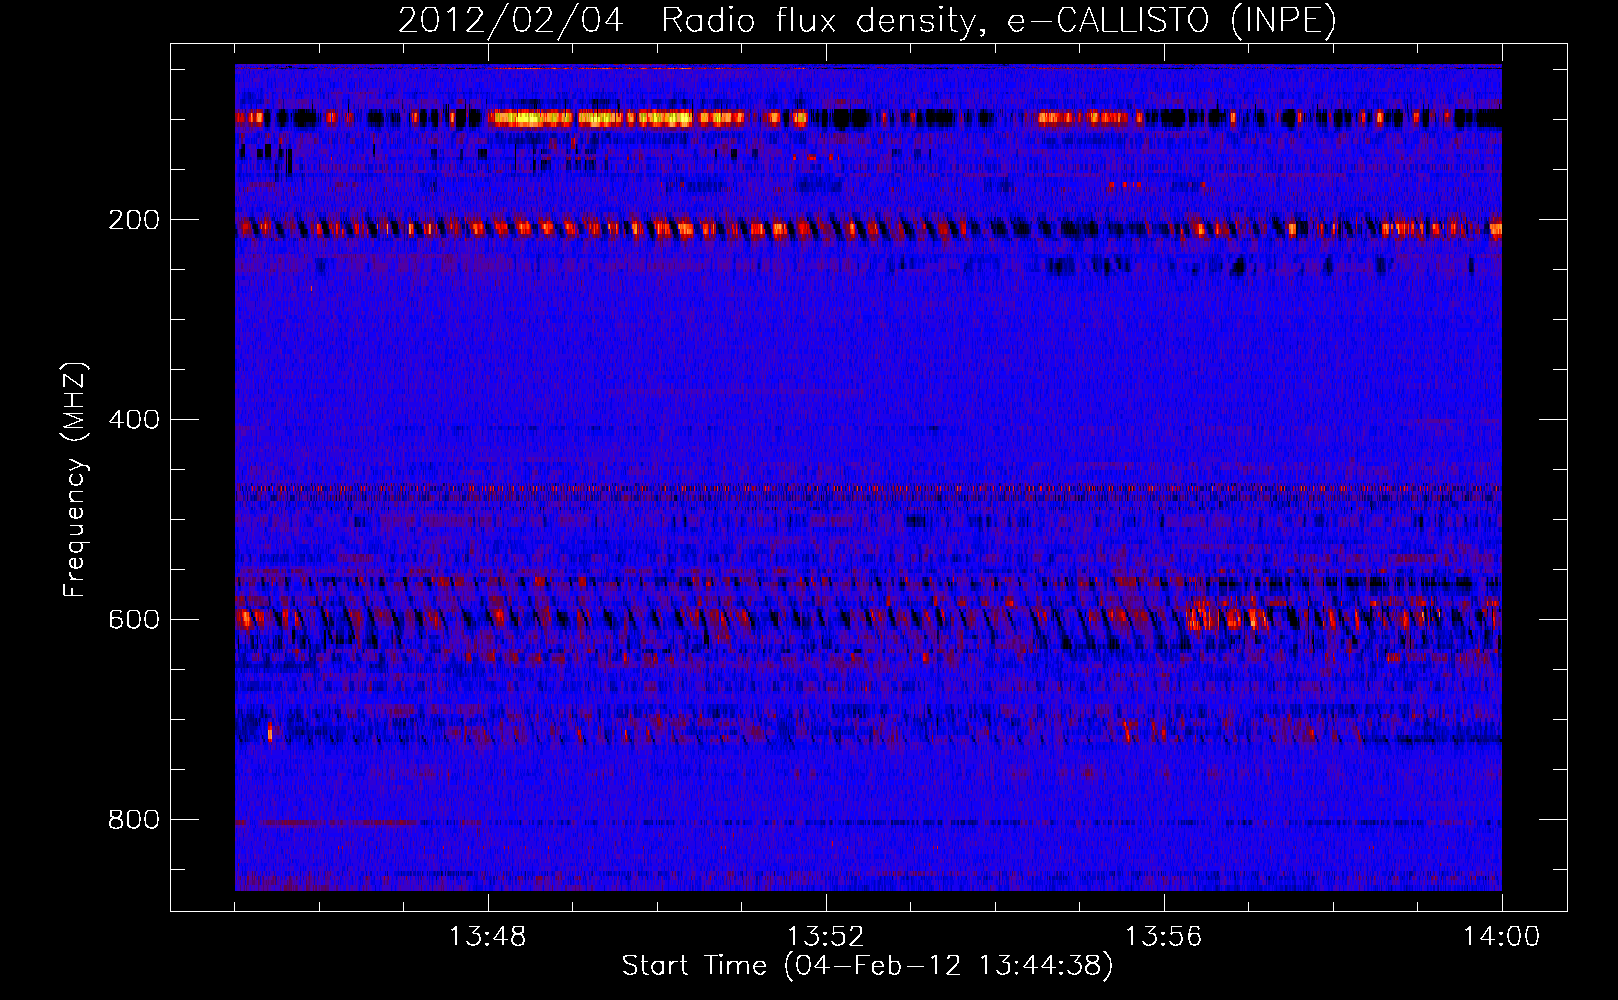Click the 600 frequency tick label
This screenshot has height=1000, width=1618.
click(x=134, y=620)
